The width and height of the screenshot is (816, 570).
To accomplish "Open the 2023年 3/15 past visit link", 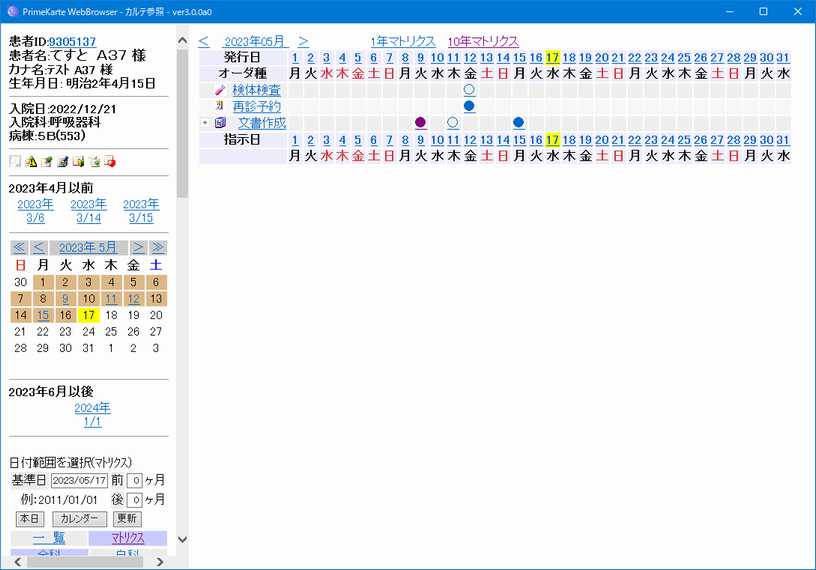I will pyautogui.click(x=141, y=211).
